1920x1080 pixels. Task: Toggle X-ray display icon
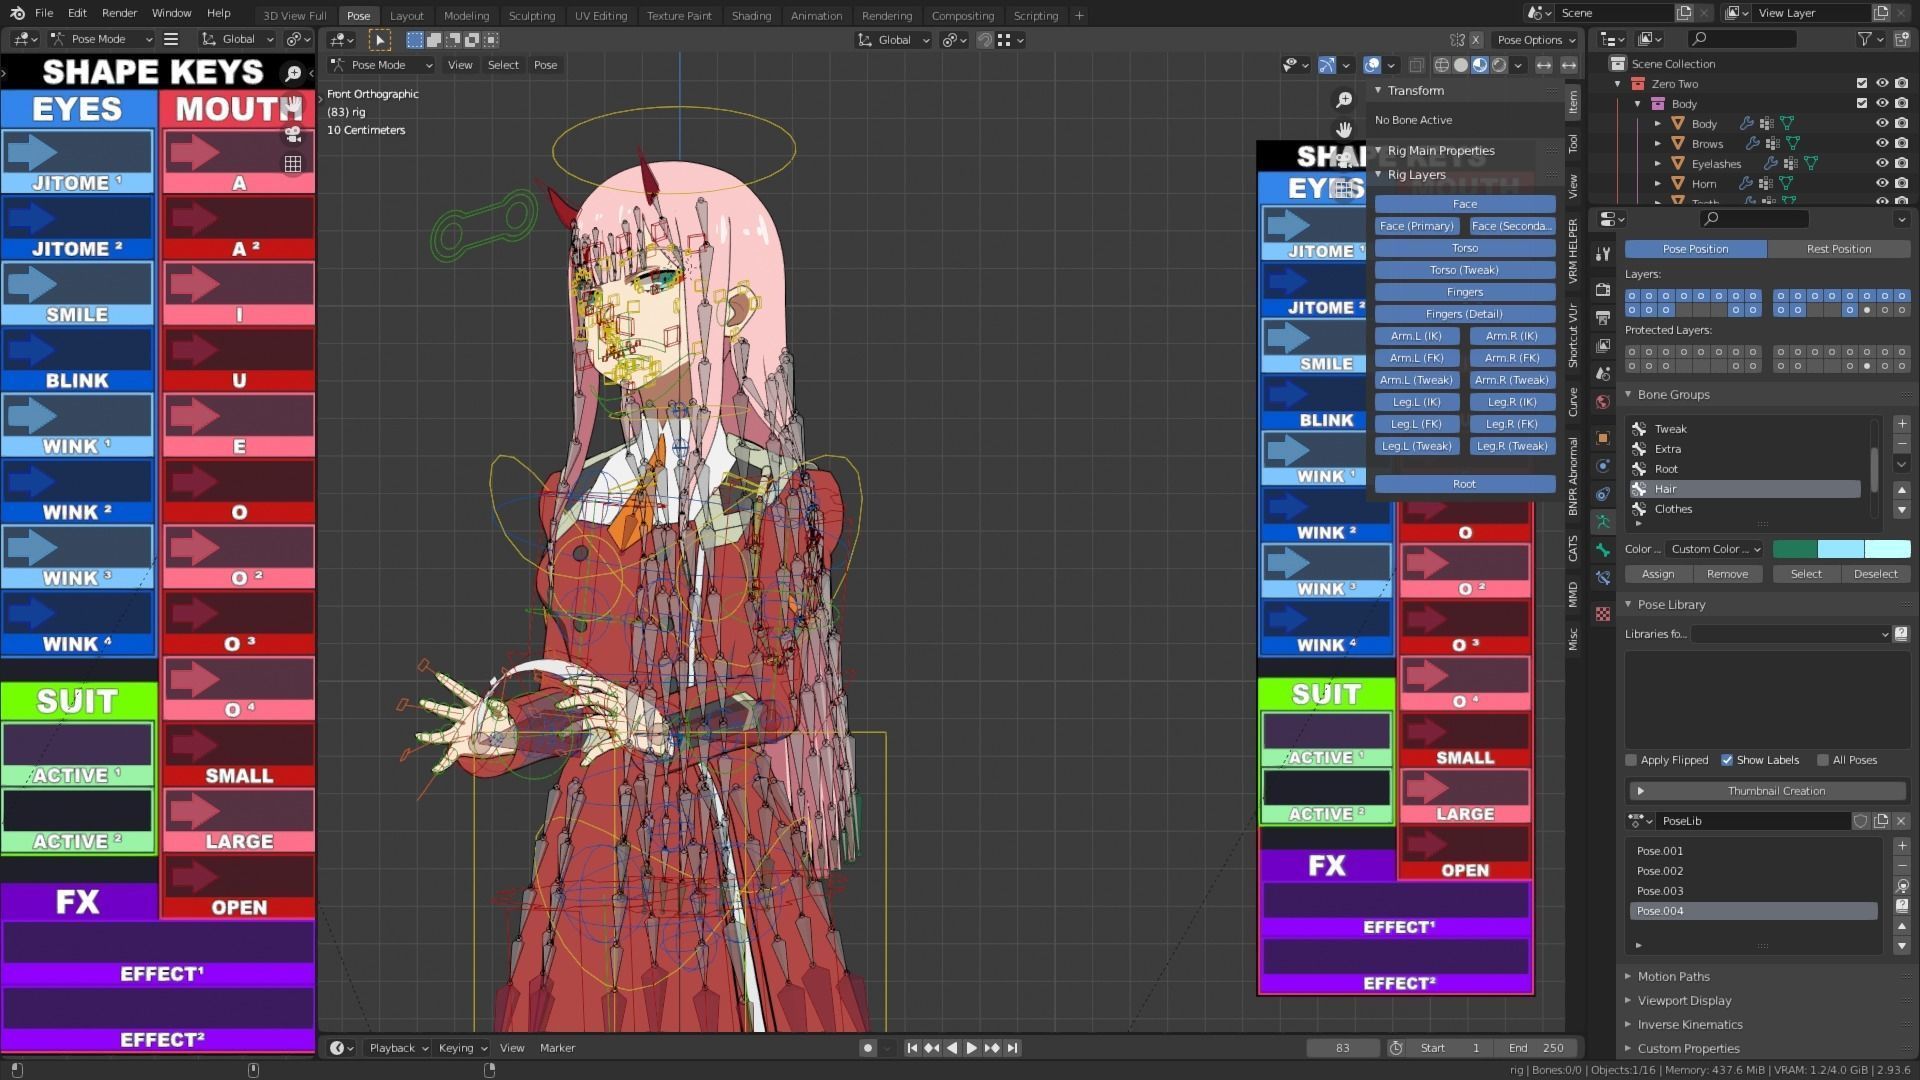1416,65
